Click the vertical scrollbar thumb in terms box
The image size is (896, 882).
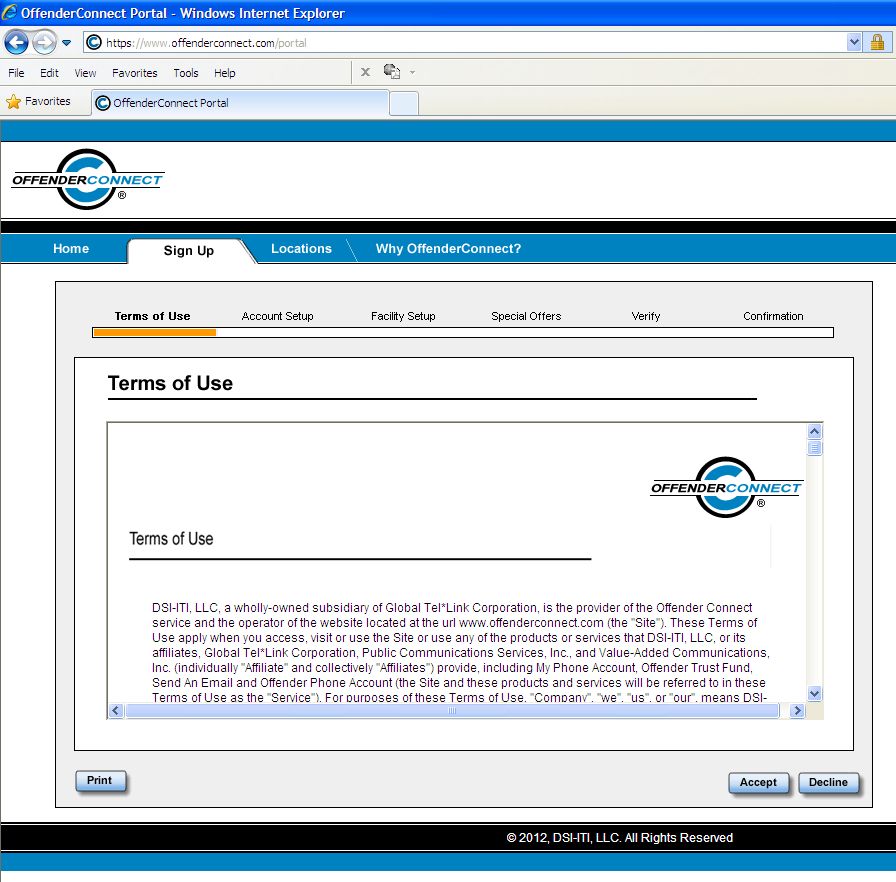815,448
